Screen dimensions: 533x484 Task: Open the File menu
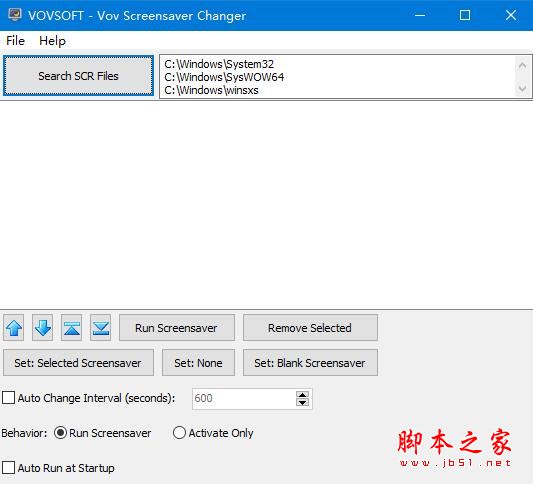pos(15,41)
